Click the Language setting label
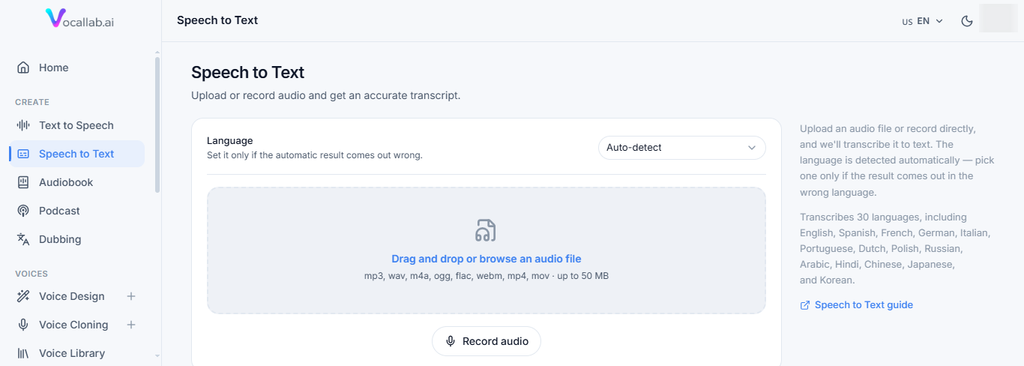The image size is (1024, 366). (x=229, y=141)
